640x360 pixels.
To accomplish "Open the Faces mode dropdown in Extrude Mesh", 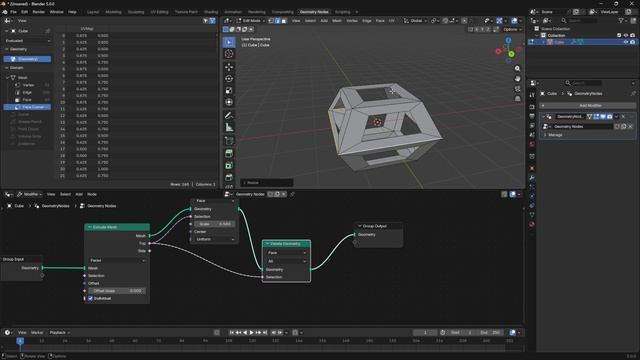I will (117, 260).
